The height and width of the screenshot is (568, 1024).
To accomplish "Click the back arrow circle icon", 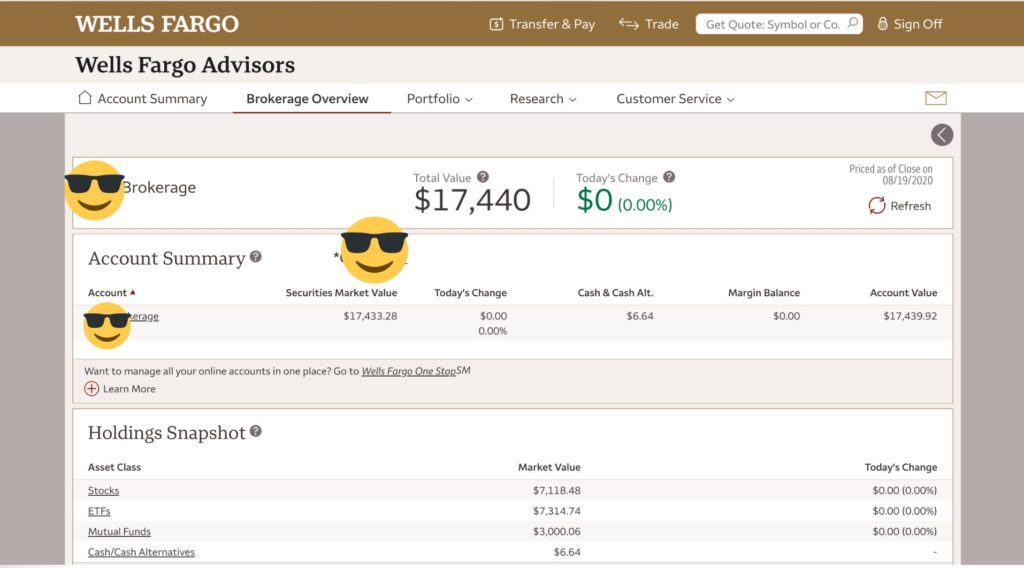I will coord(941,135).
